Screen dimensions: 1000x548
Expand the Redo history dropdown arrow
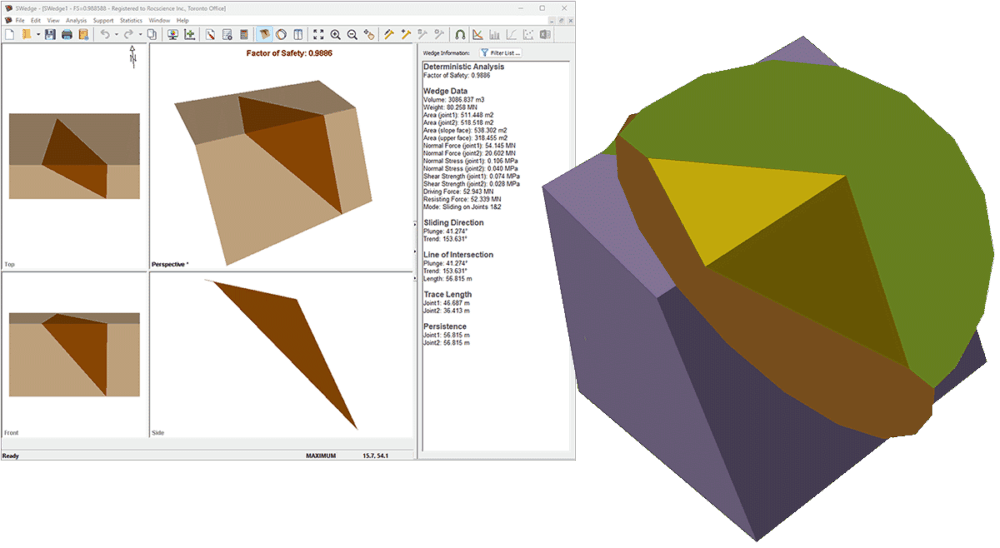pyautogui.click(x=138, y=34)
